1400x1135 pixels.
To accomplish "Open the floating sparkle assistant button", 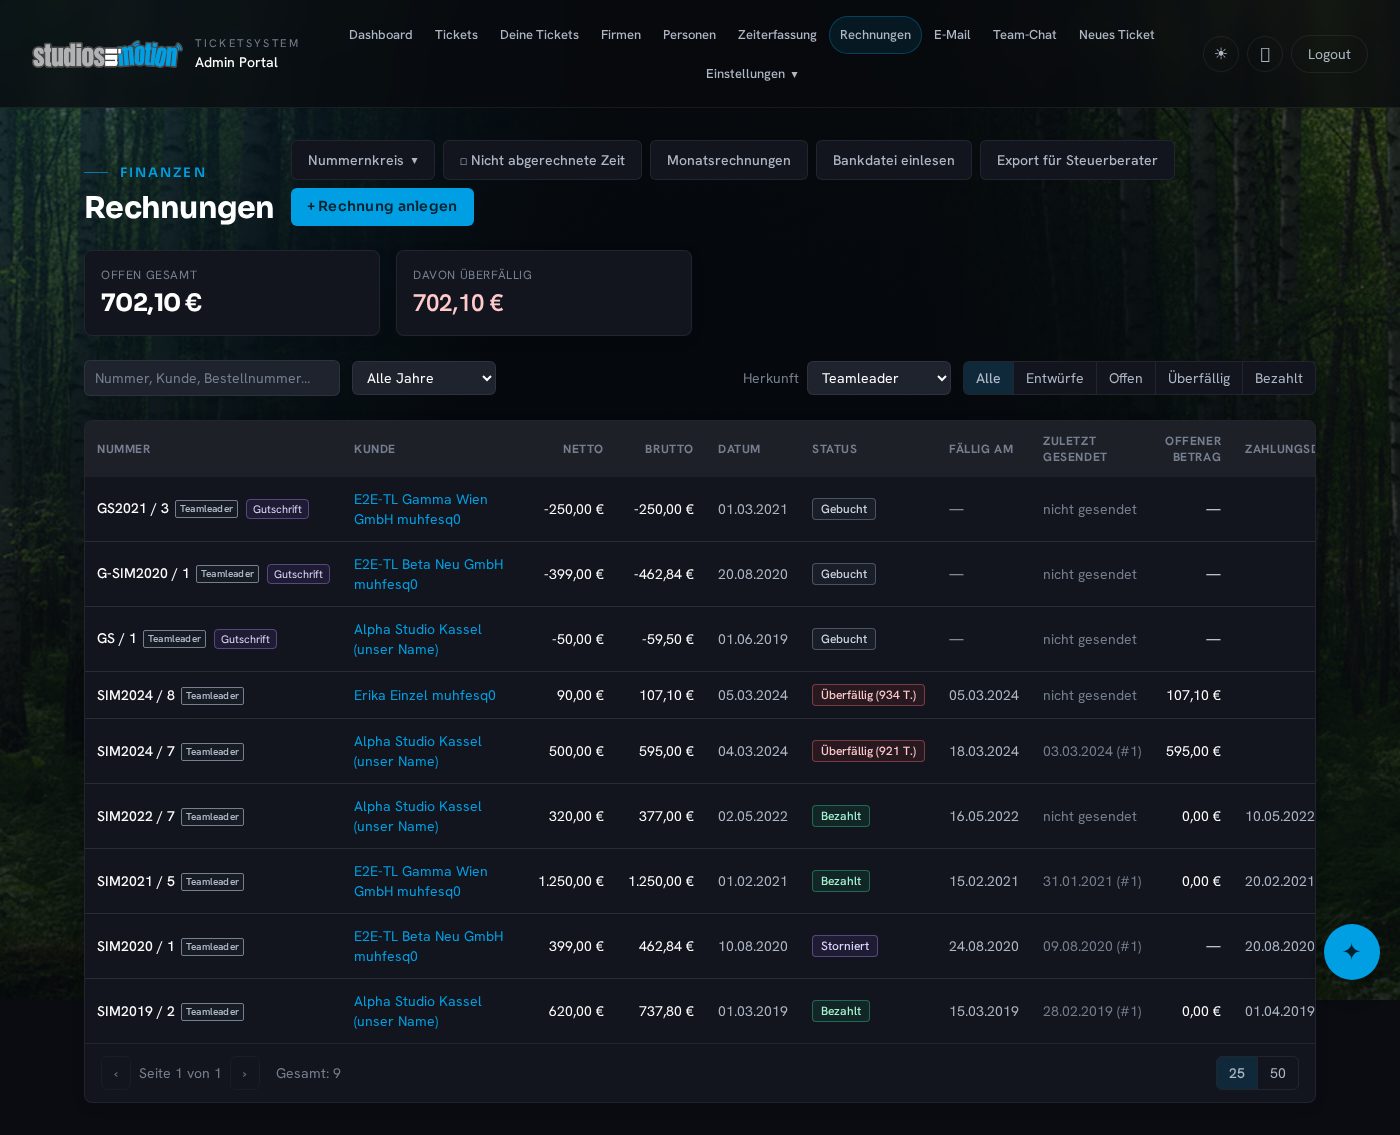I will point(1351,952).
